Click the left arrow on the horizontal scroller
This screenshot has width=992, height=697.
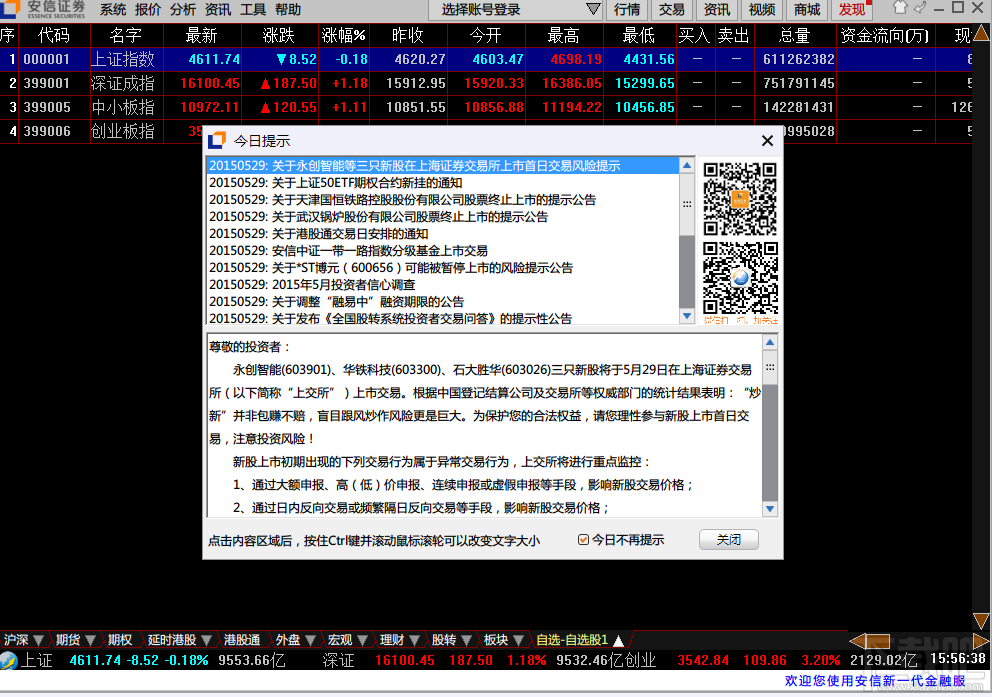point(857,641)
